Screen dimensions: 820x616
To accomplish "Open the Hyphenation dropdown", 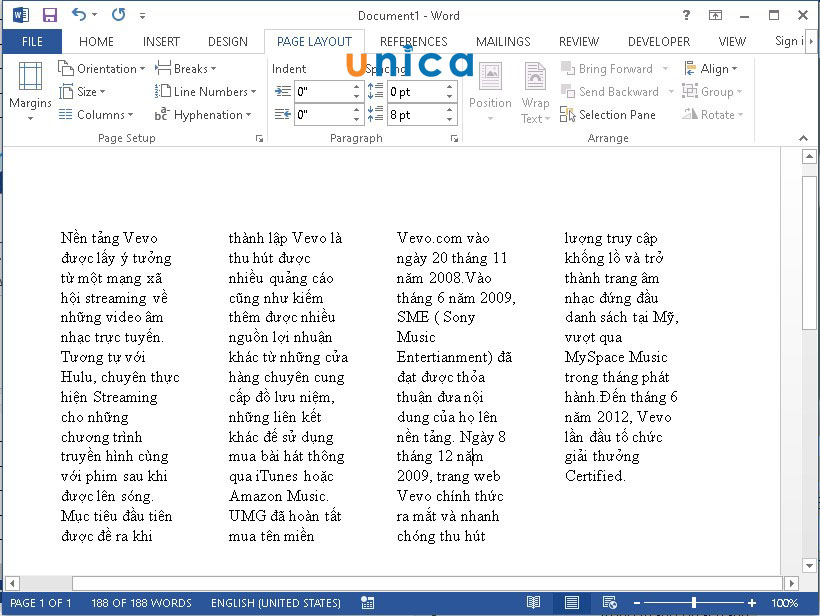I will click(203, 115).
